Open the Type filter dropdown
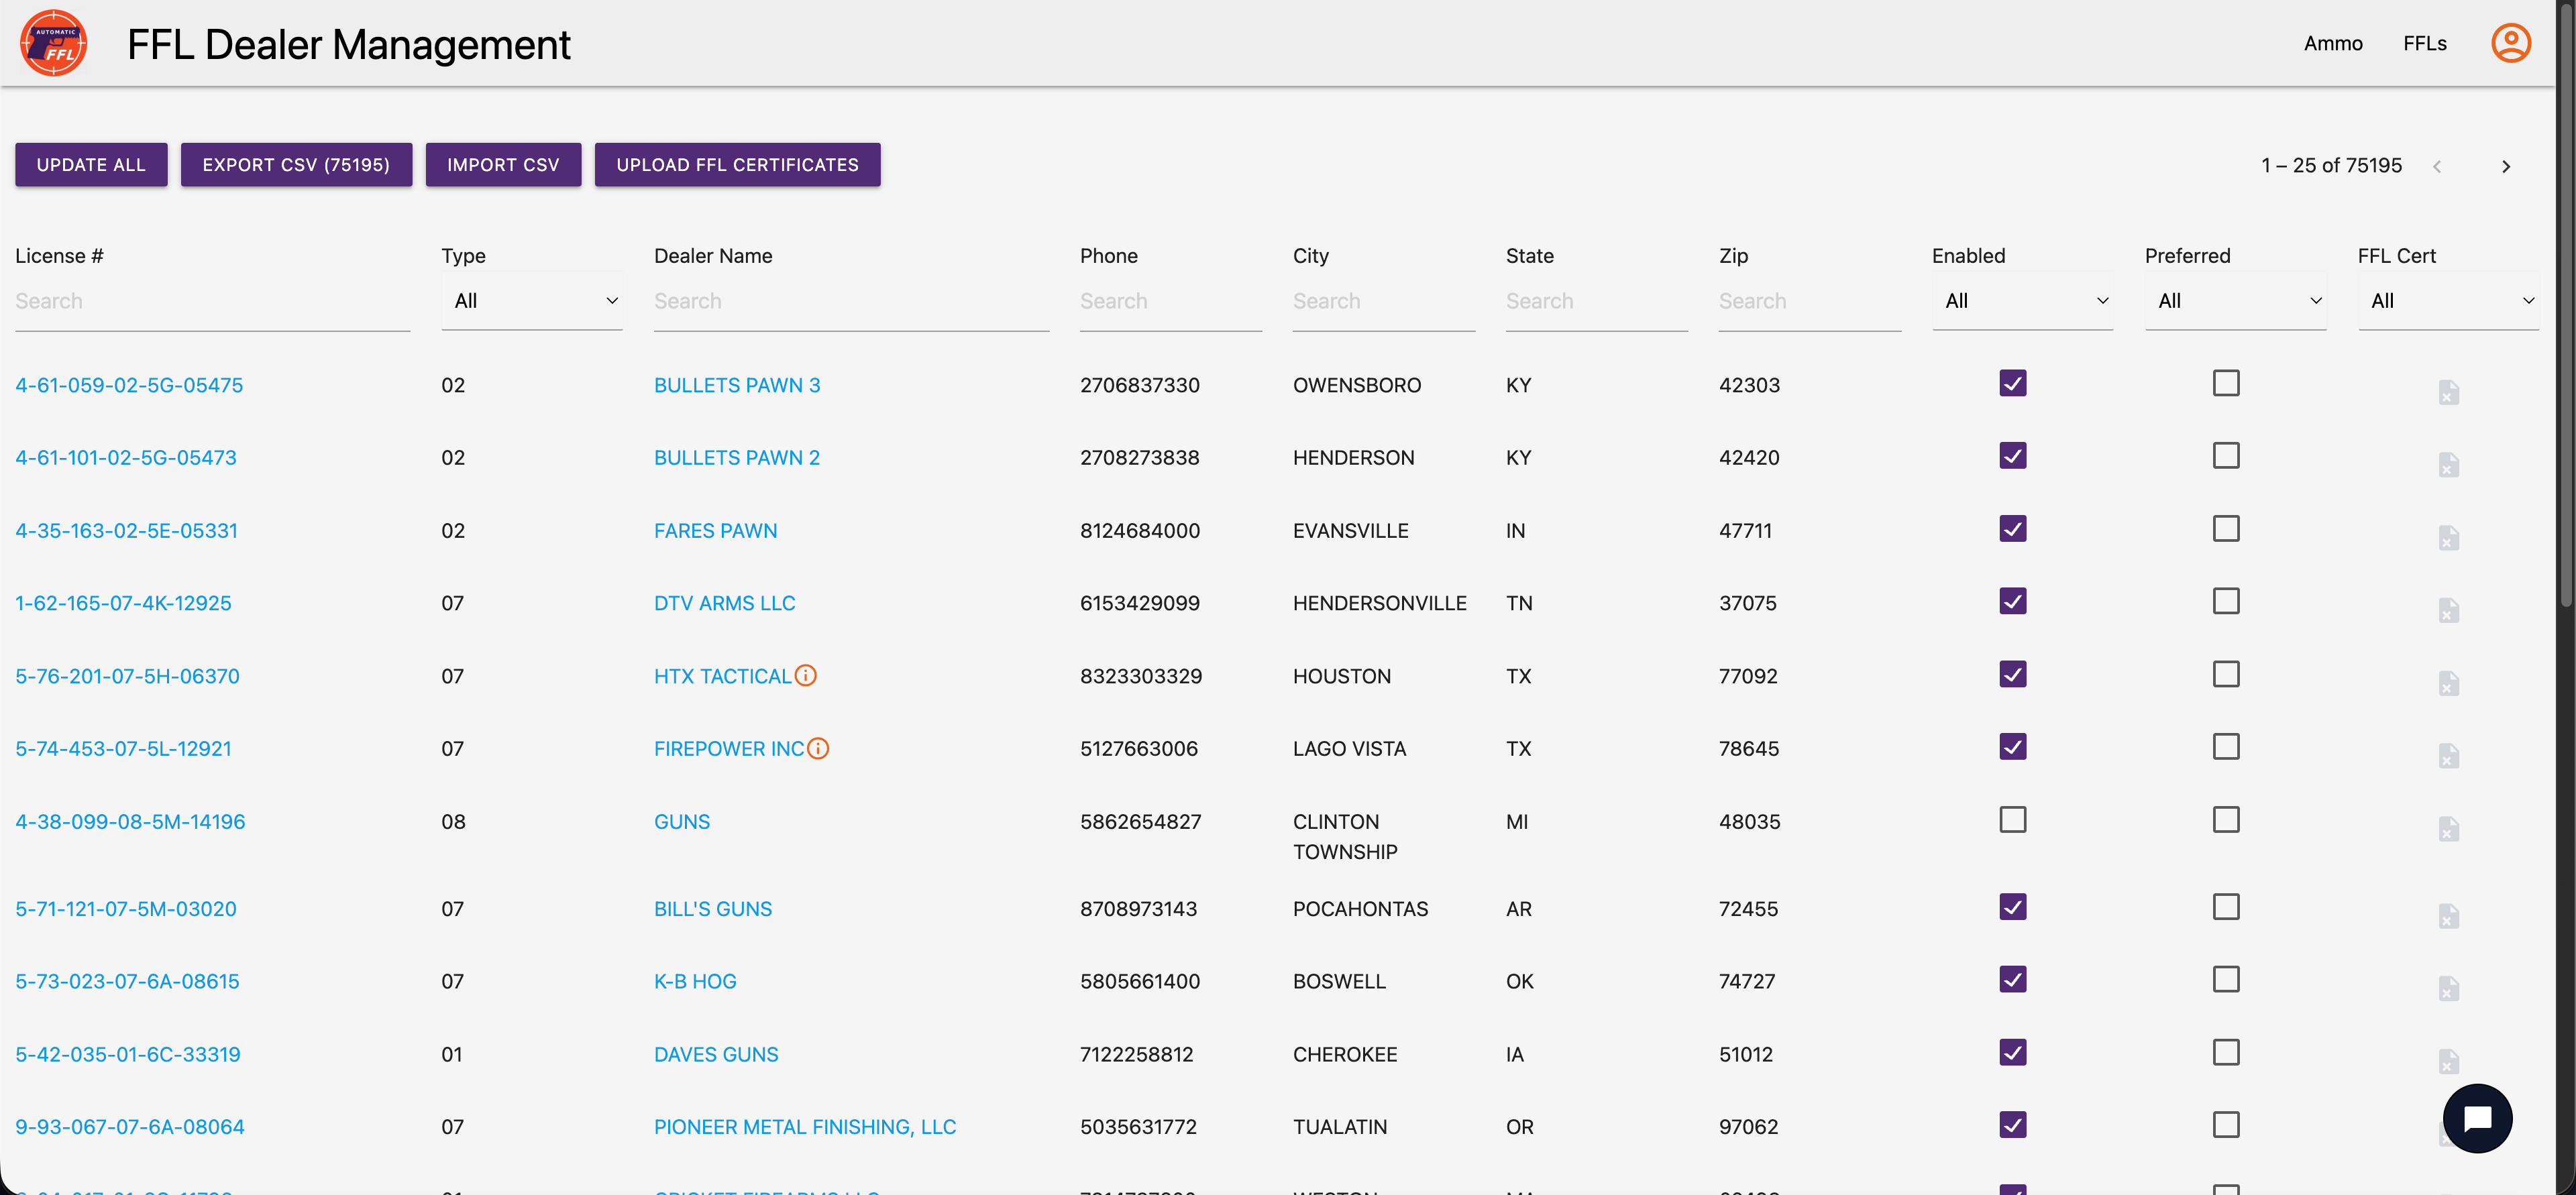This screenshot has width=2576, height=1195. 531,300
